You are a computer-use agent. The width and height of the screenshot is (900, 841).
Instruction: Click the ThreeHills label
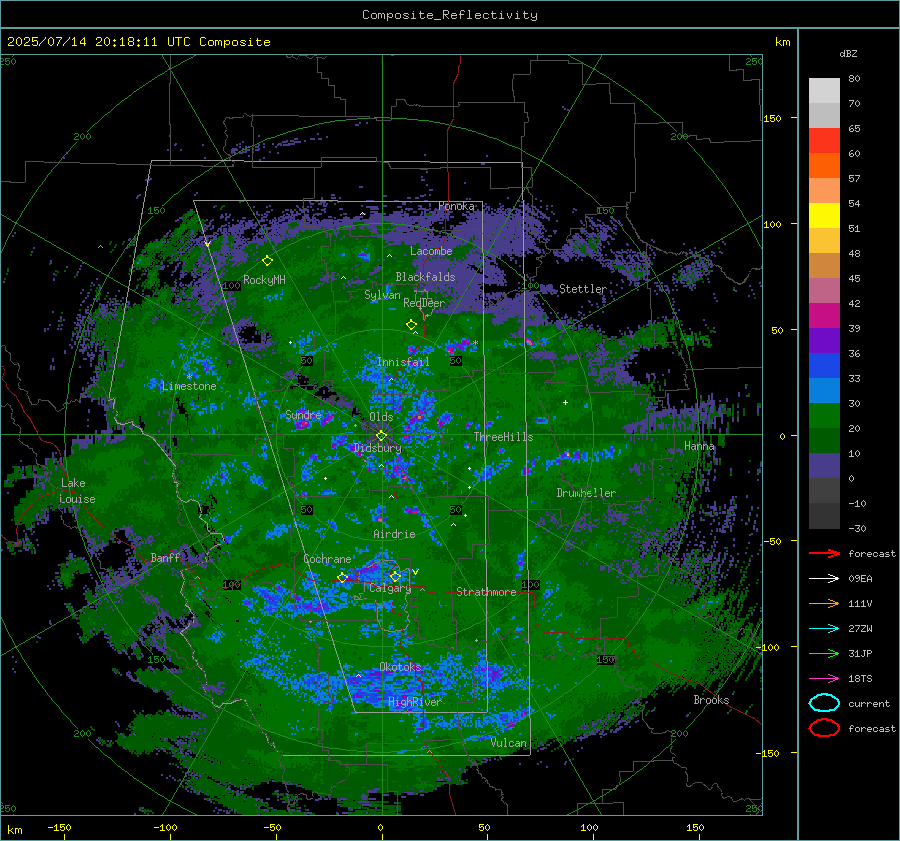(503, 437)
